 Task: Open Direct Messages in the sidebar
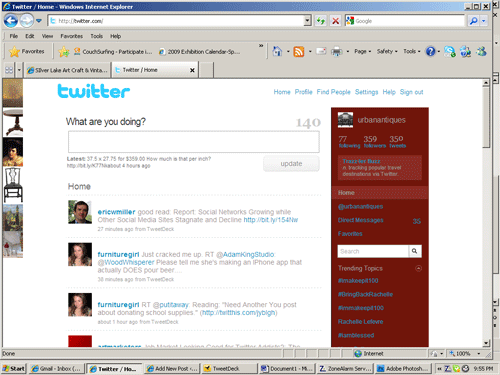tap(360, 220)
